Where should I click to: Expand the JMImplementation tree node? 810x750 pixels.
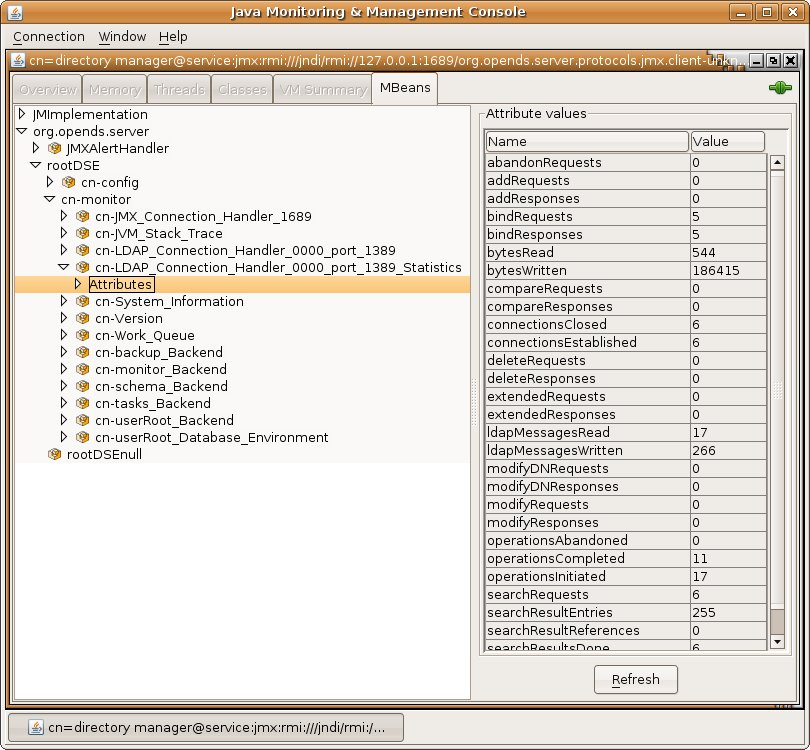(22, 114)
